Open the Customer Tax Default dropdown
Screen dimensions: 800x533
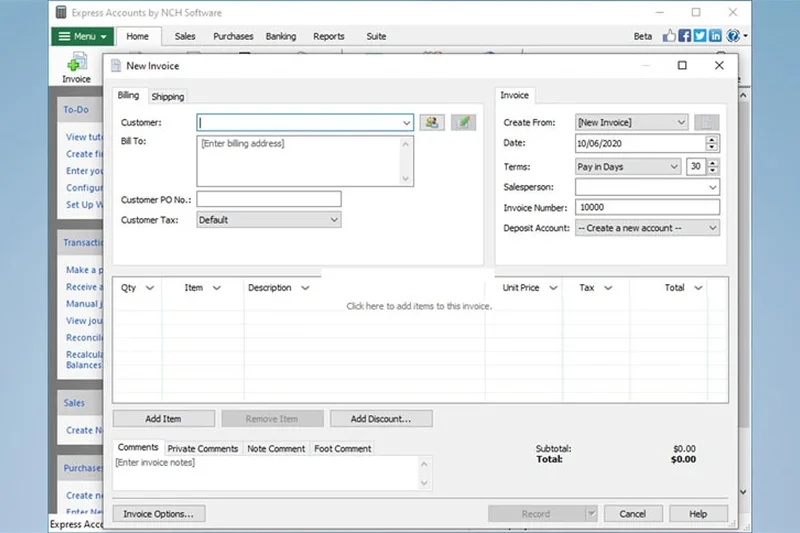[269, 220]
